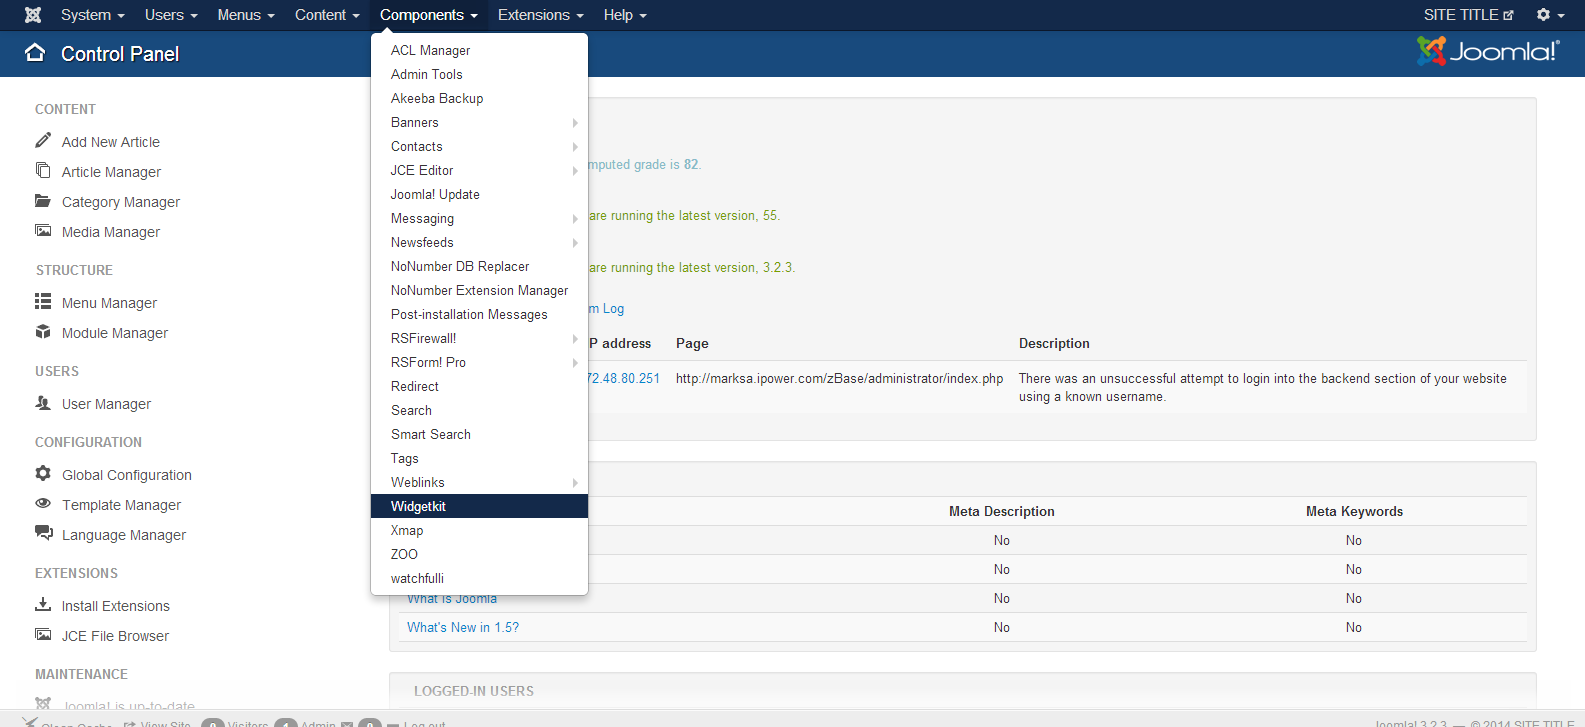Select Admin Tools menu entry
Image resolution: width=1585 pixels, height=727 pixels.
(x=479, y=74)
